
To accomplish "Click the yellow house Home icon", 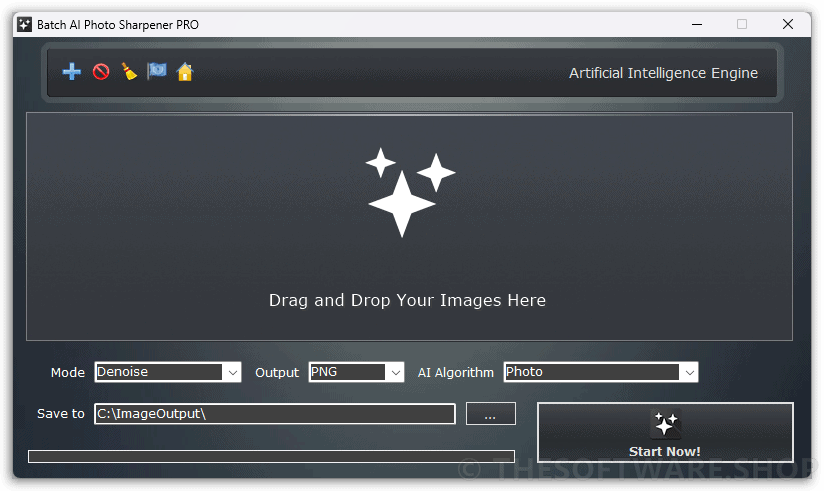I will 184,71.
